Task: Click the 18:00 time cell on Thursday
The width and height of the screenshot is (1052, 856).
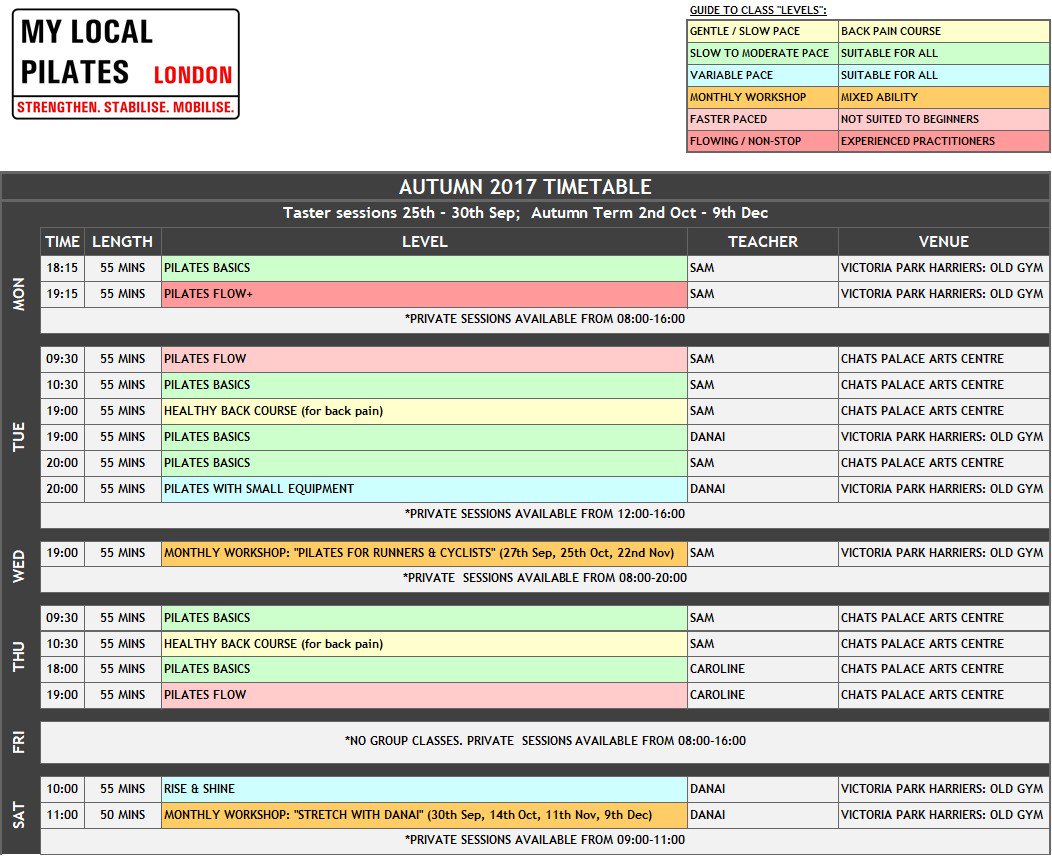Action: (x=62, y=670)
